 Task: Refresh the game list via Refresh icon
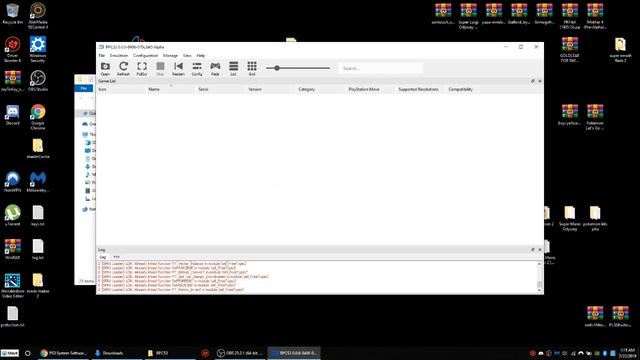point(123,69)
